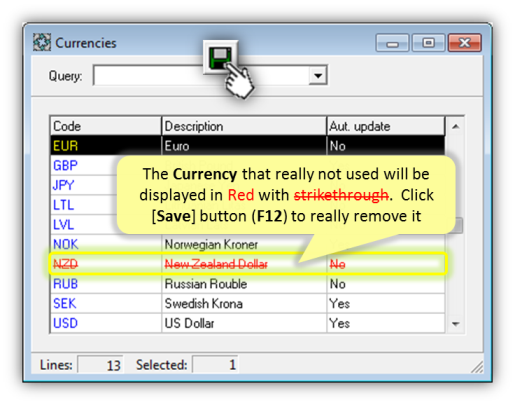515x405 pixels.
Task: Sort by the Description column header
Action: click(x=244, y=126)
